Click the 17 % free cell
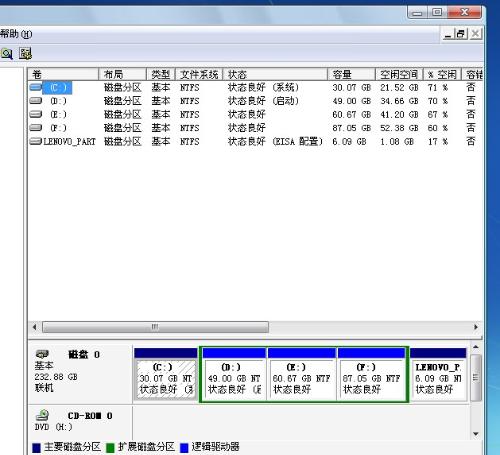The height and width of the screenshot is (455, 500). pos(438,142)
